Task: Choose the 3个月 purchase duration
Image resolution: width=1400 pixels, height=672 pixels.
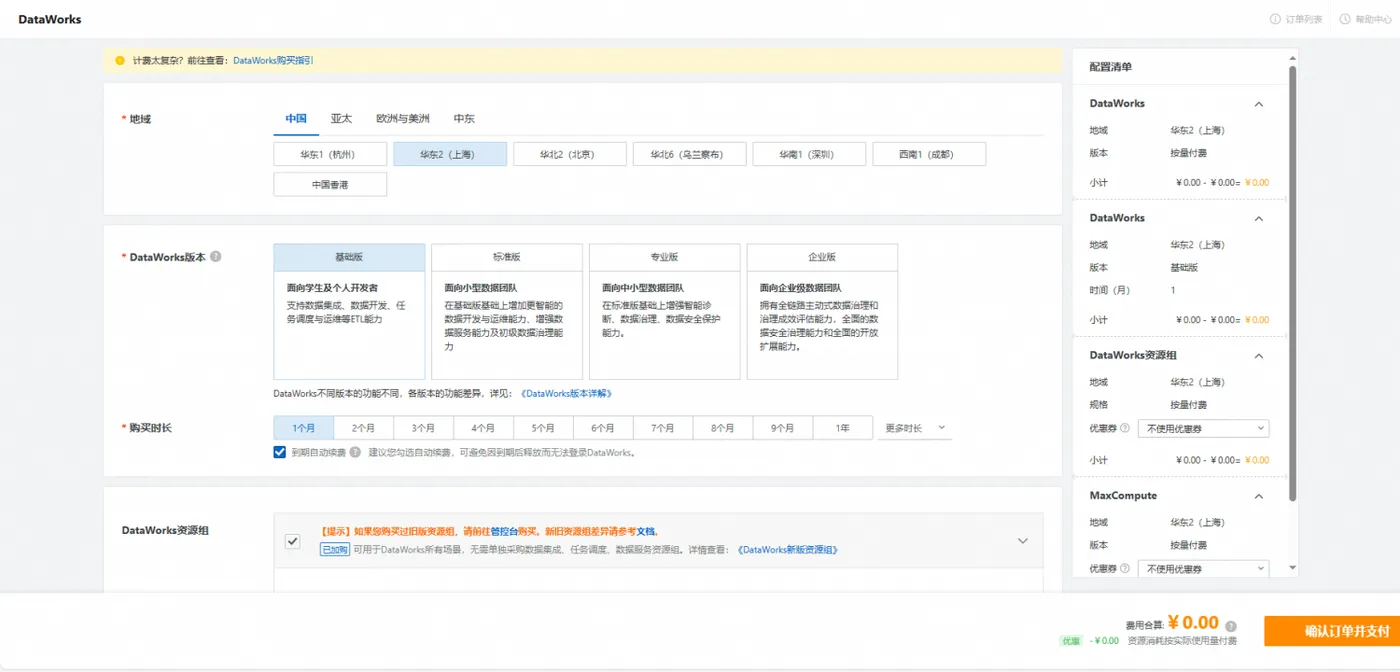Action: (x=424, y=428)
